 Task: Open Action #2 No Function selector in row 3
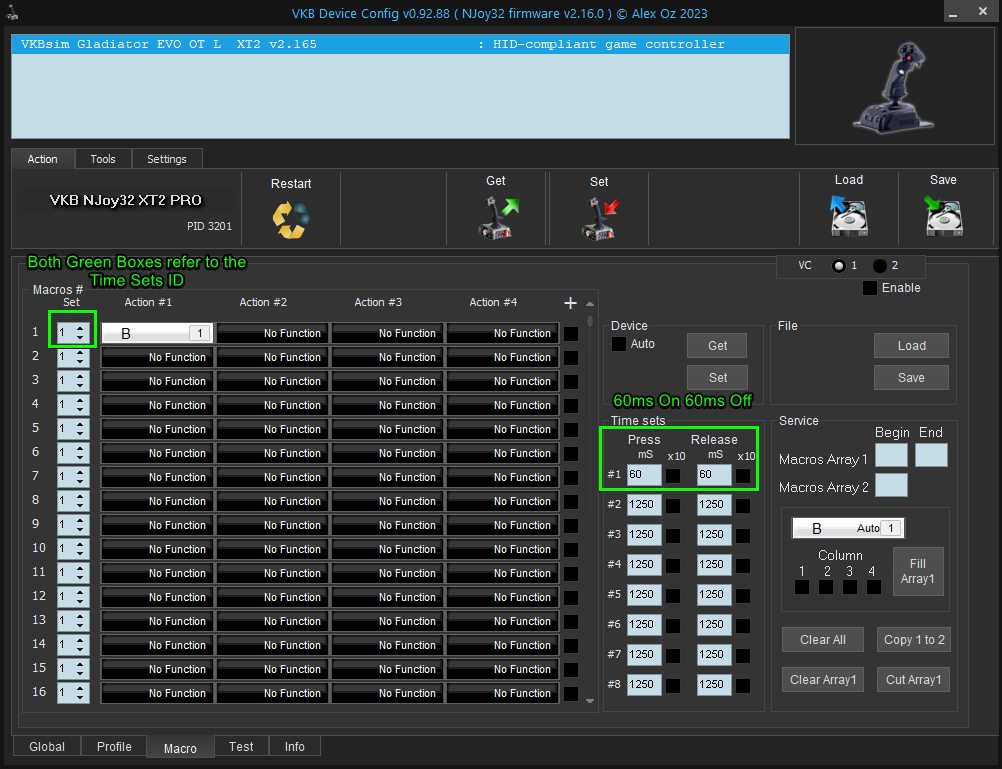point(272,381)
